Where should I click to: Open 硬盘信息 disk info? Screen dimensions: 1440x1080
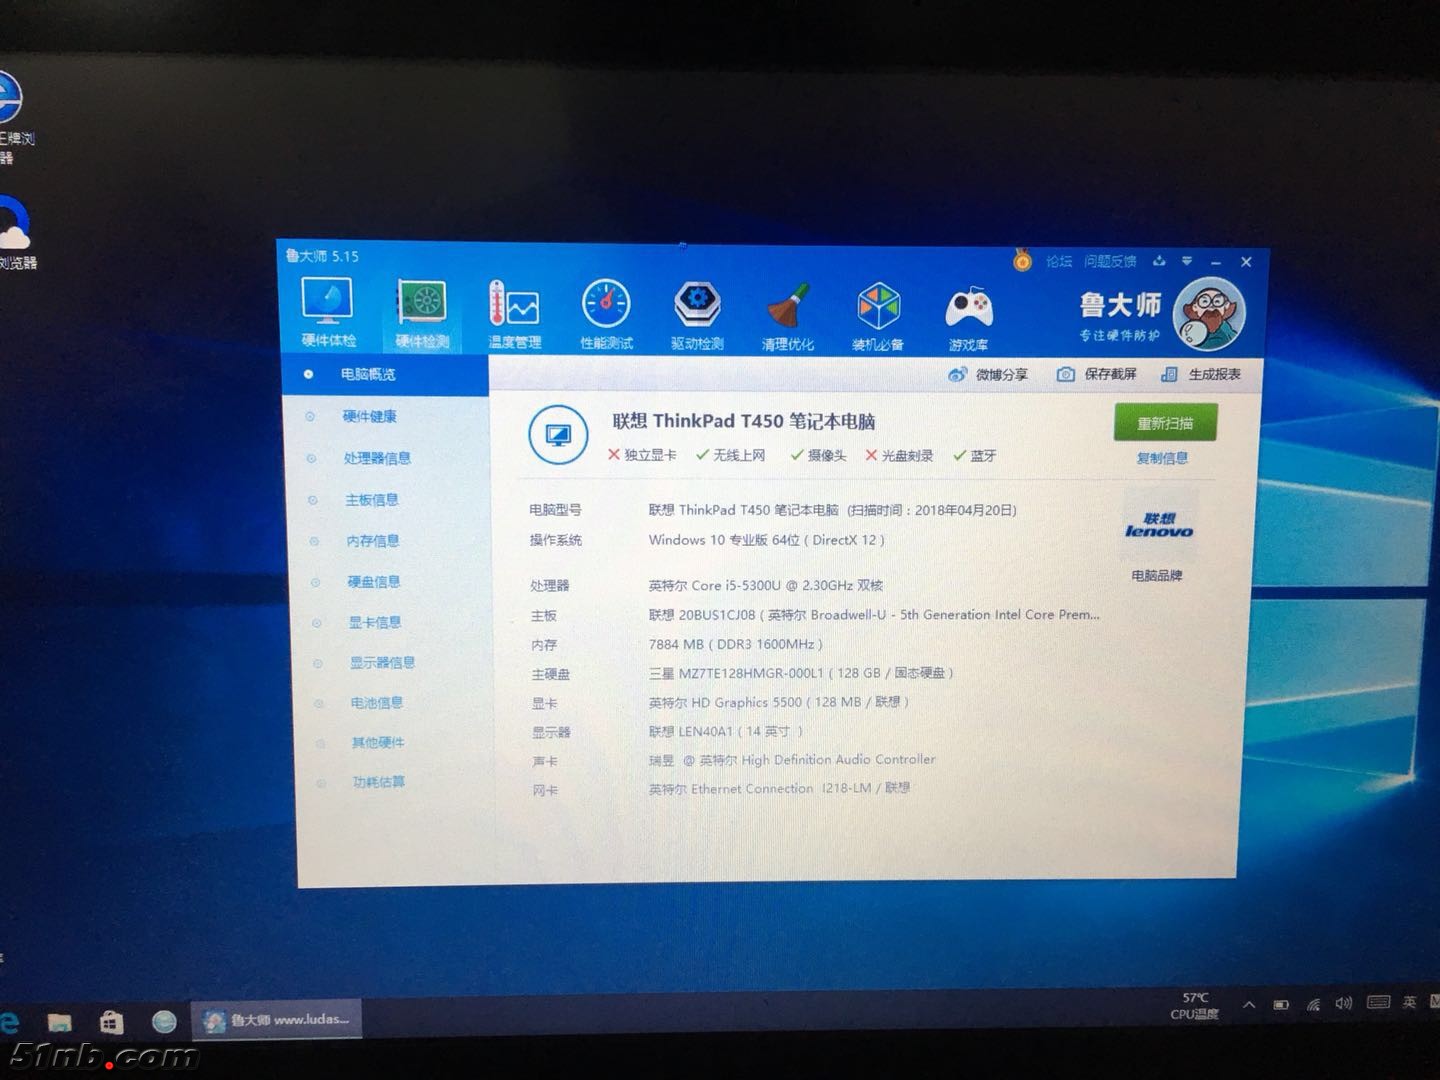374,581
